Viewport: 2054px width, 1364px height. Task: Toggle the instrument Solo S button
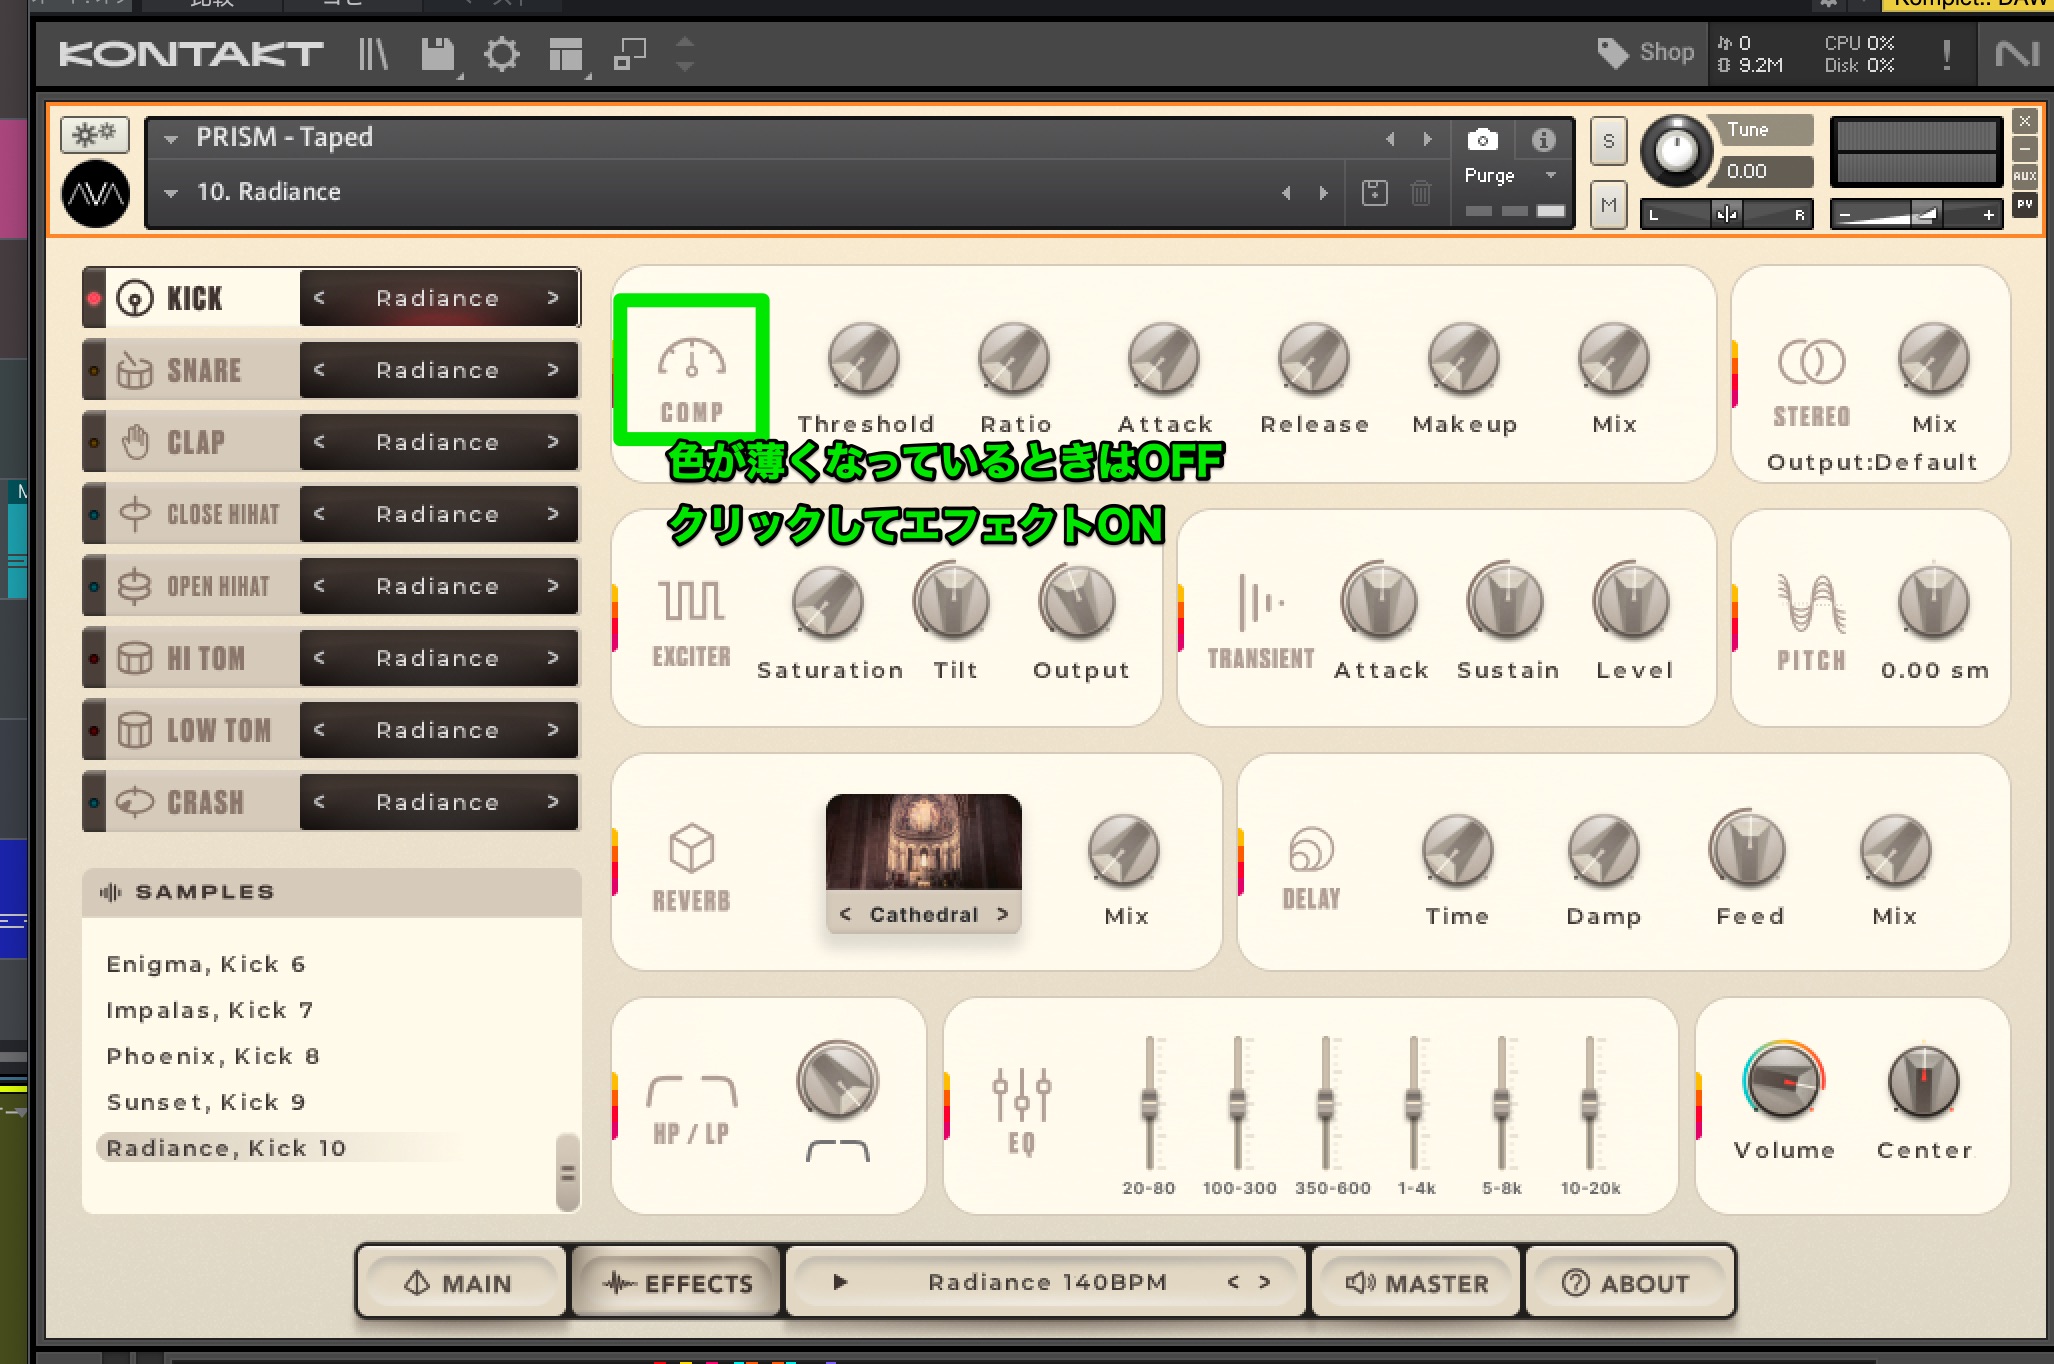[1608, 141]
